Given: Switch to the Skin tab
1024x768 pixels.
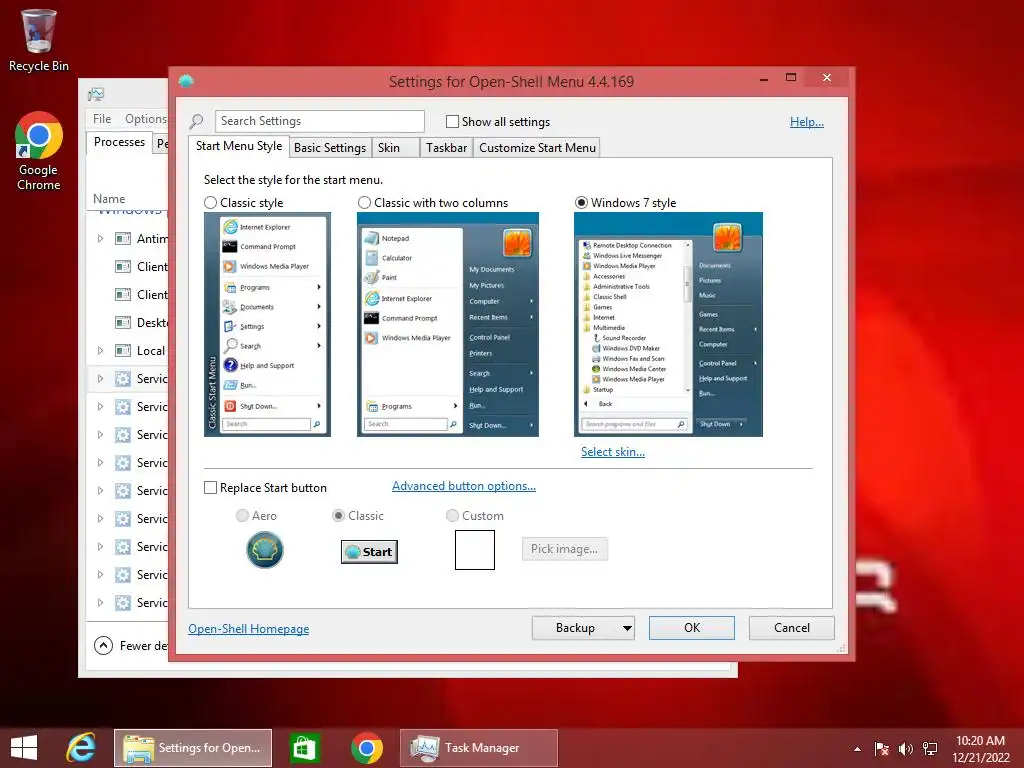Looking at the screenshot, I should click(395, 148).
